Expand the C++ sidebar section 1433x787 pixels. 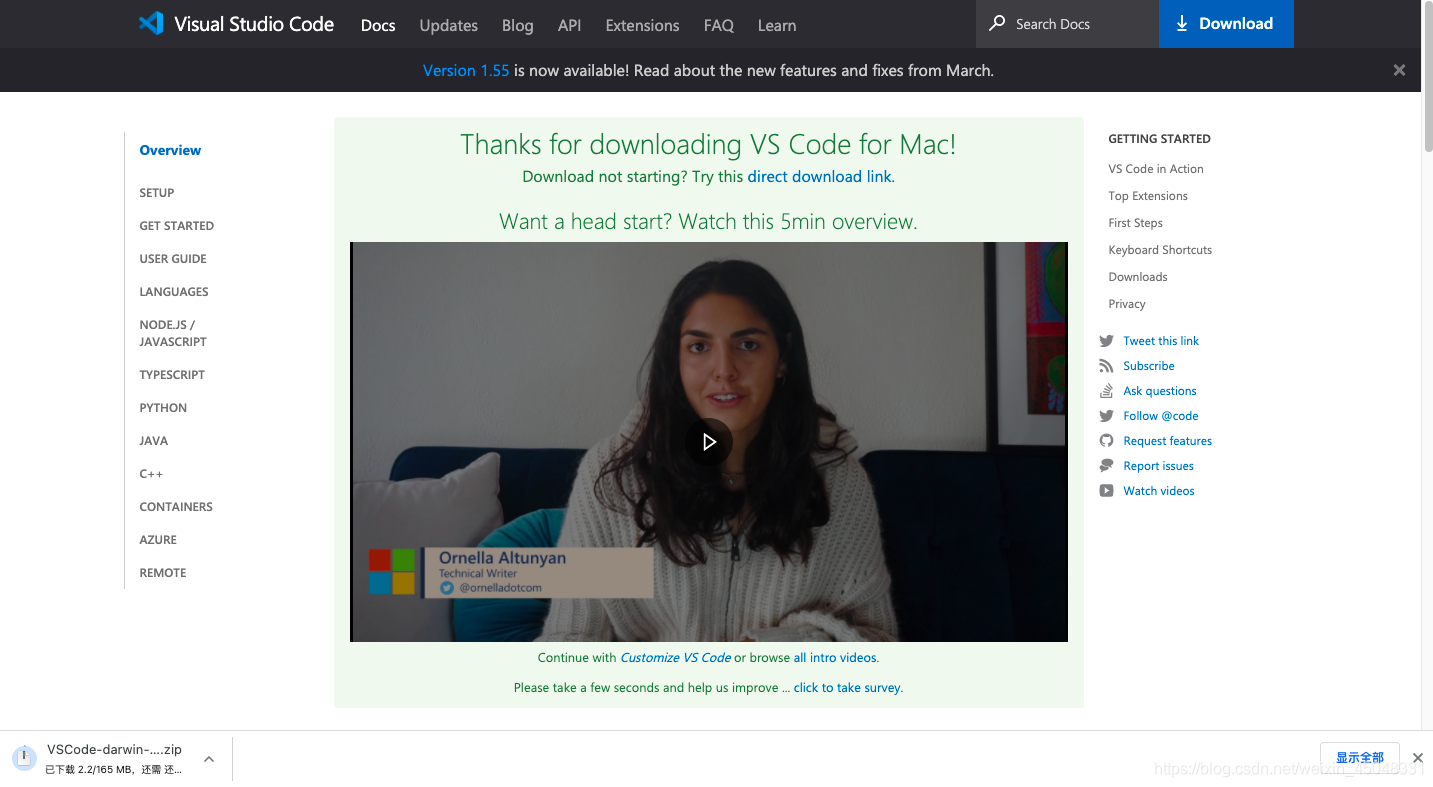pos(151,473)
